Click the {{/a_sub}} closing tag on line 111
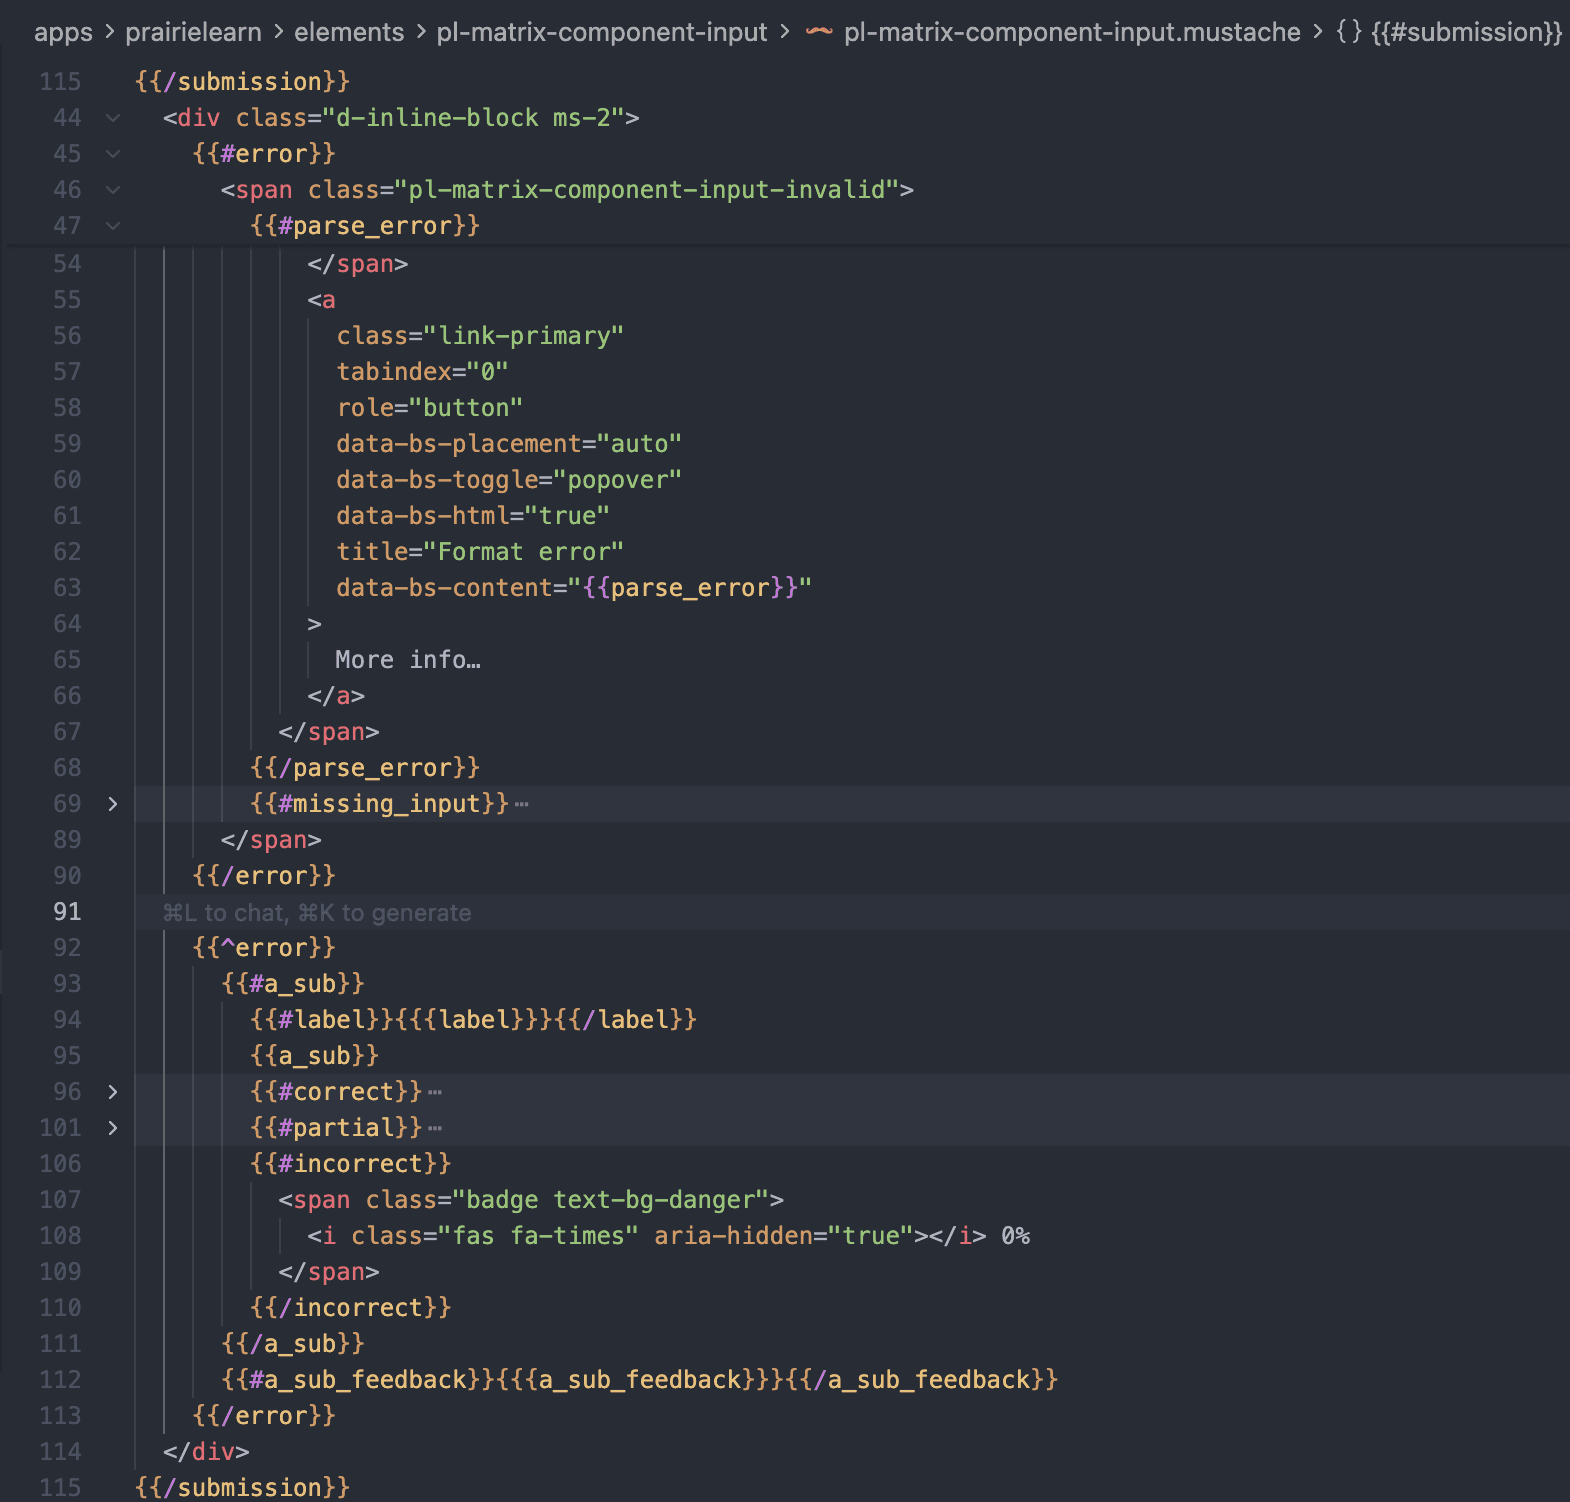This screenshot has height=1502, width=1570. coord(293,1344)
